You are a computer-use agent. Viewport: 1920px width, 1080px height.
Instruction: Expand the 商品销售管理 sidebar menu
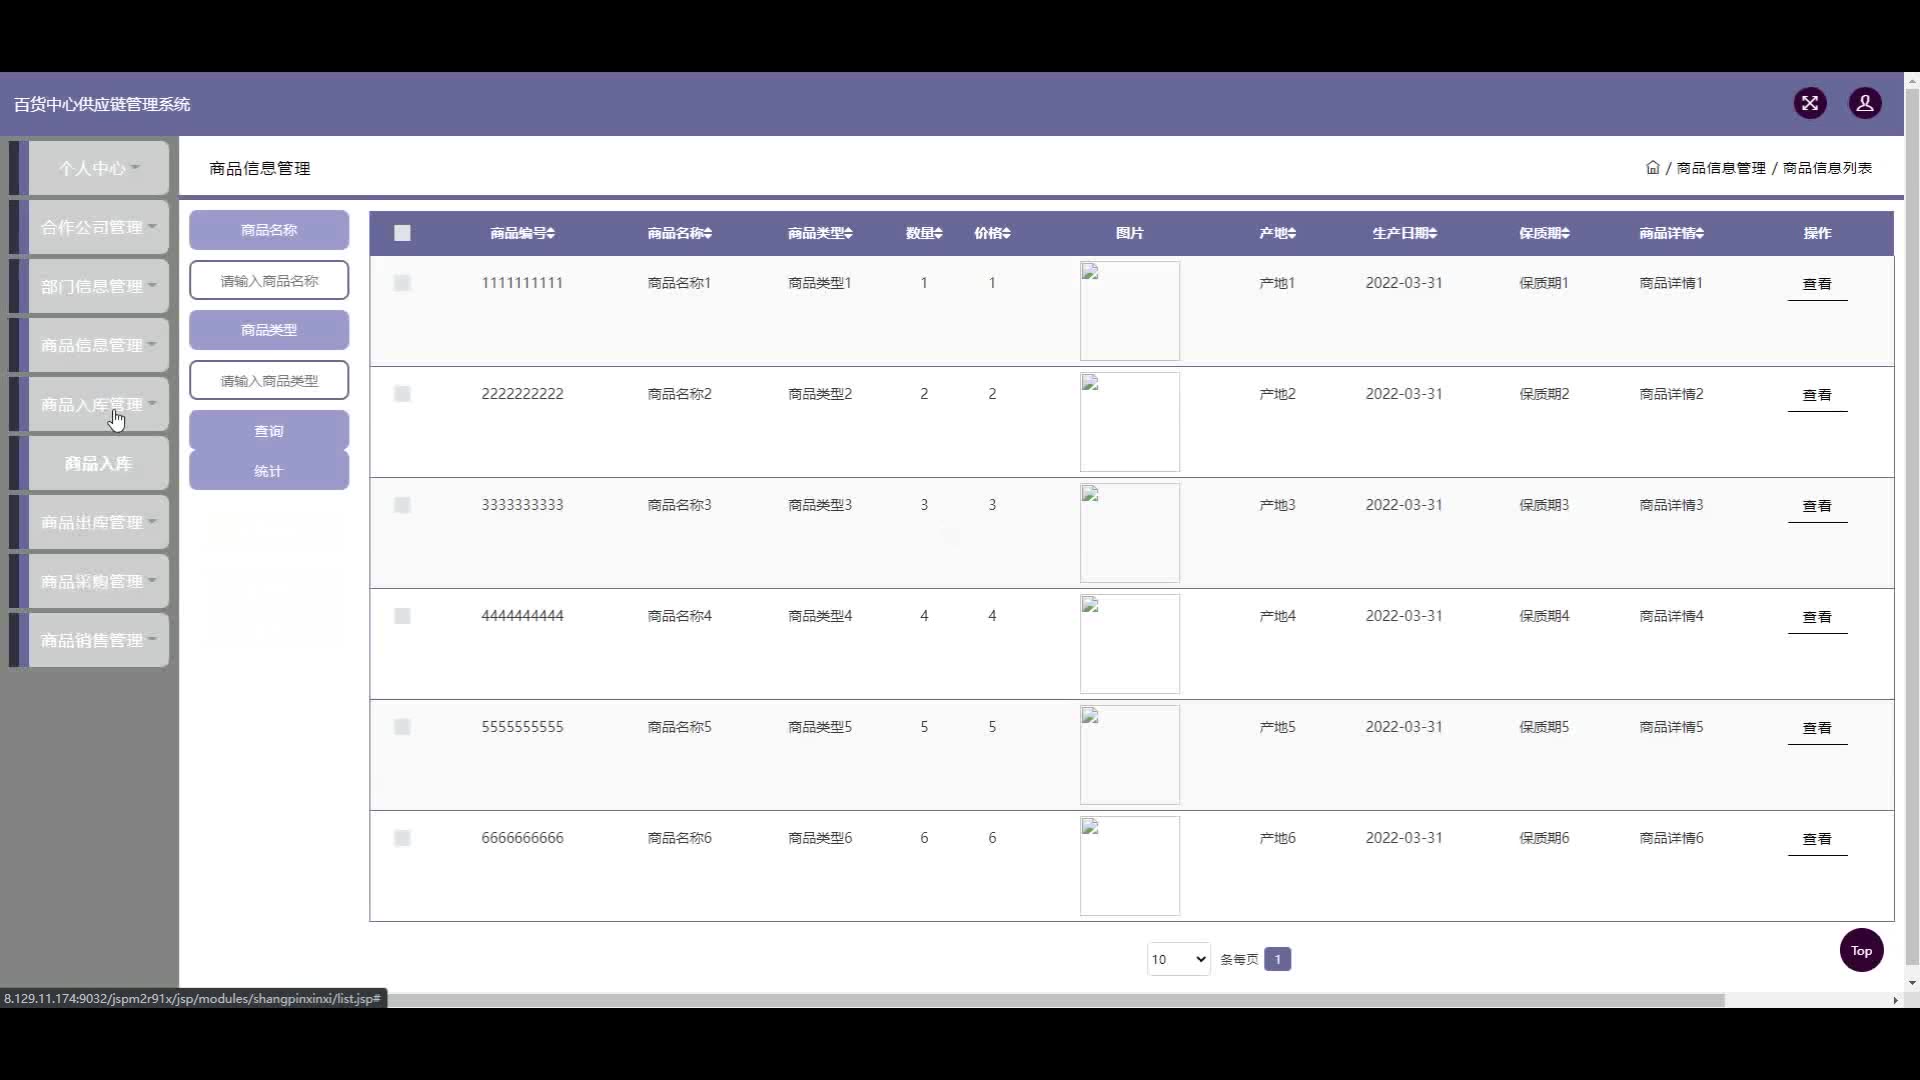pos(98,640)
